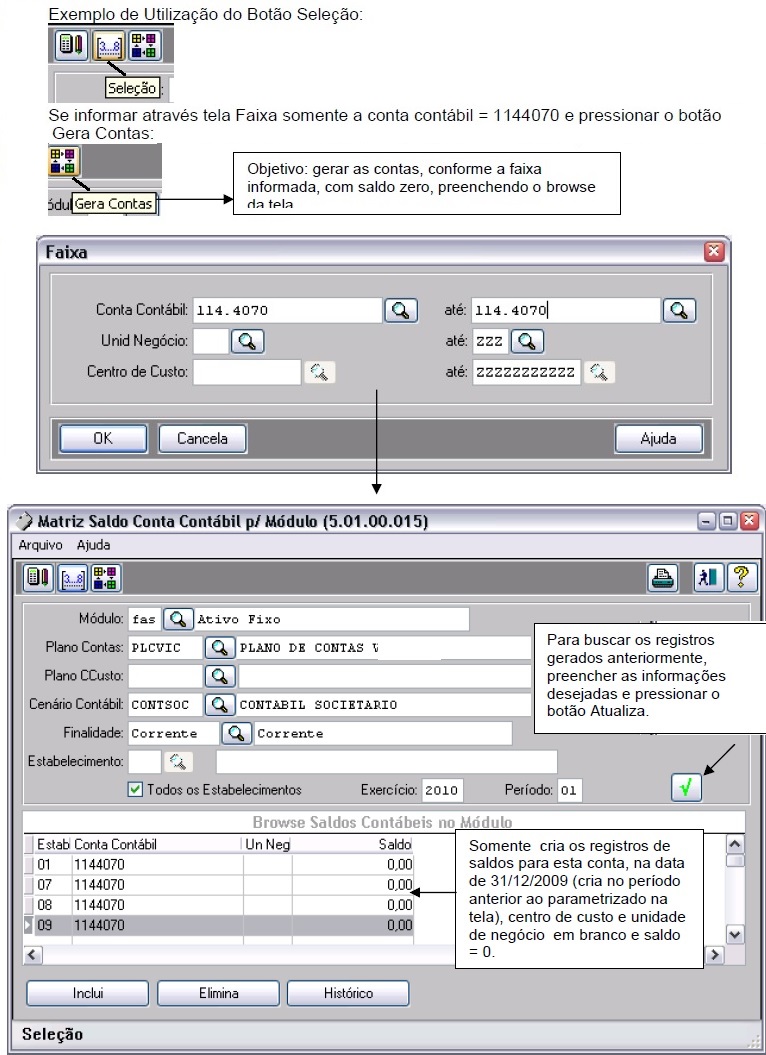Click browse scrollbar up arrow
Screen dimensions: 766x1055
[735, 844]
